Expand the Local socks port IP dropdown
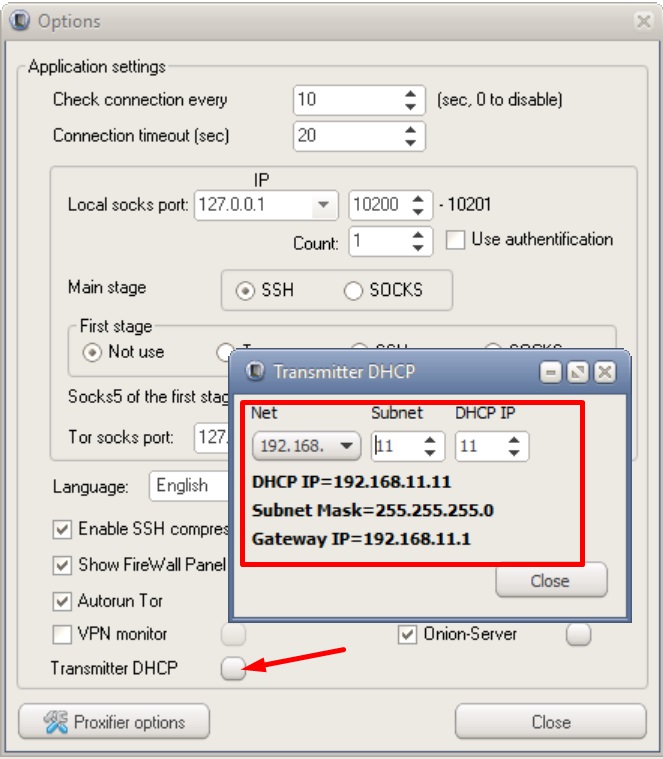This screenshot has width=663, height=759. click(323, 206)
